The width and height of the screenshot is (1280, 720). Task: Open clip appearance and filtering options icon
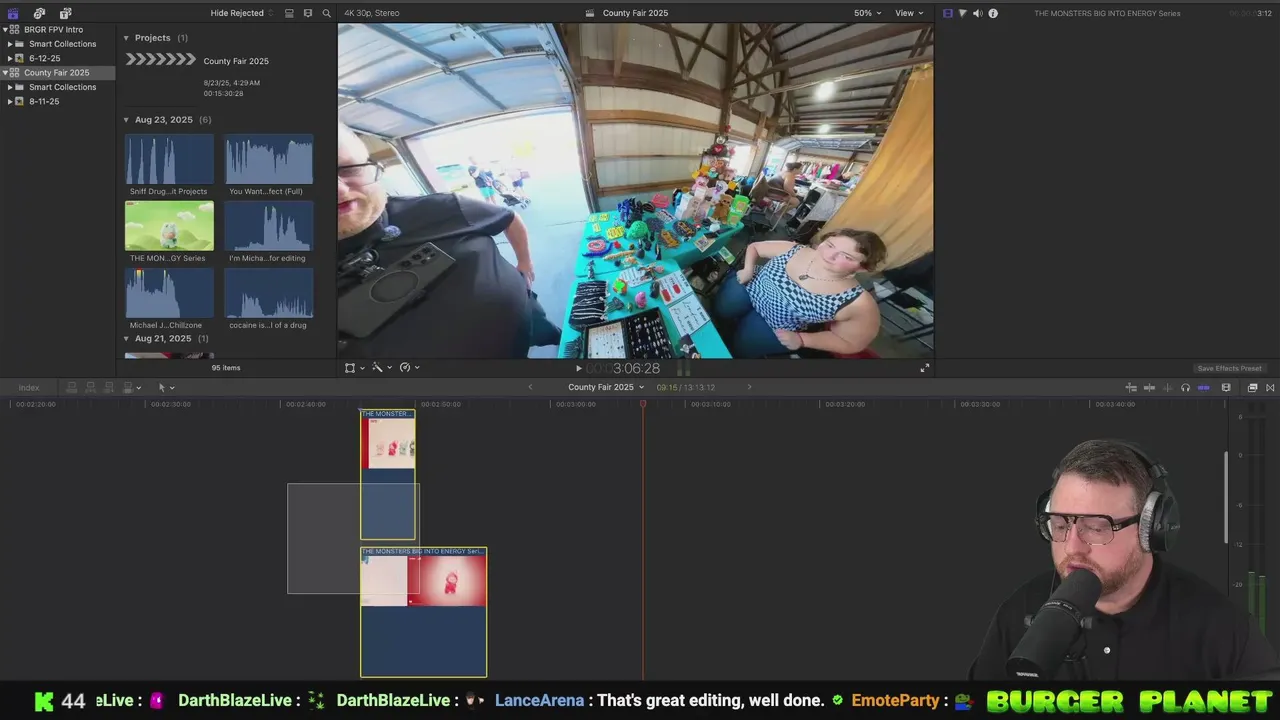[x=308, y=13]
